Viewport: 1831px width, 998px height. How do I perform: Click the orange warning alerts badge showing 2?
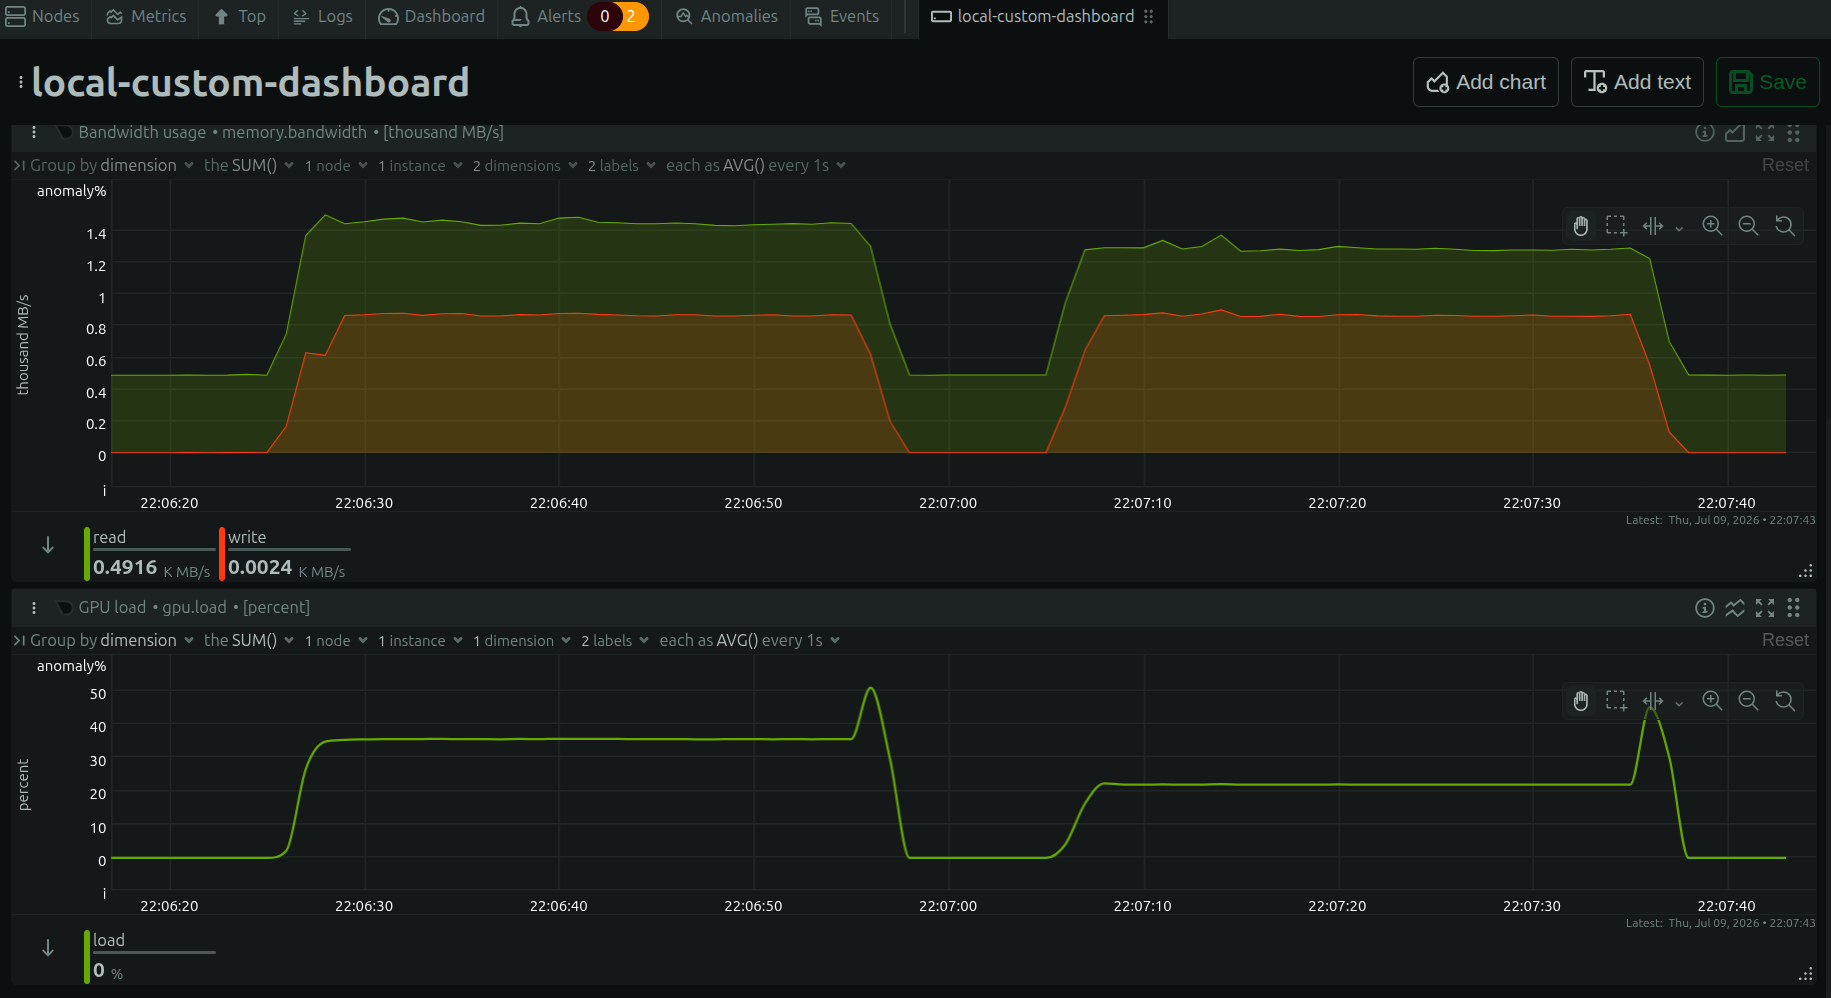pos(632,16)
